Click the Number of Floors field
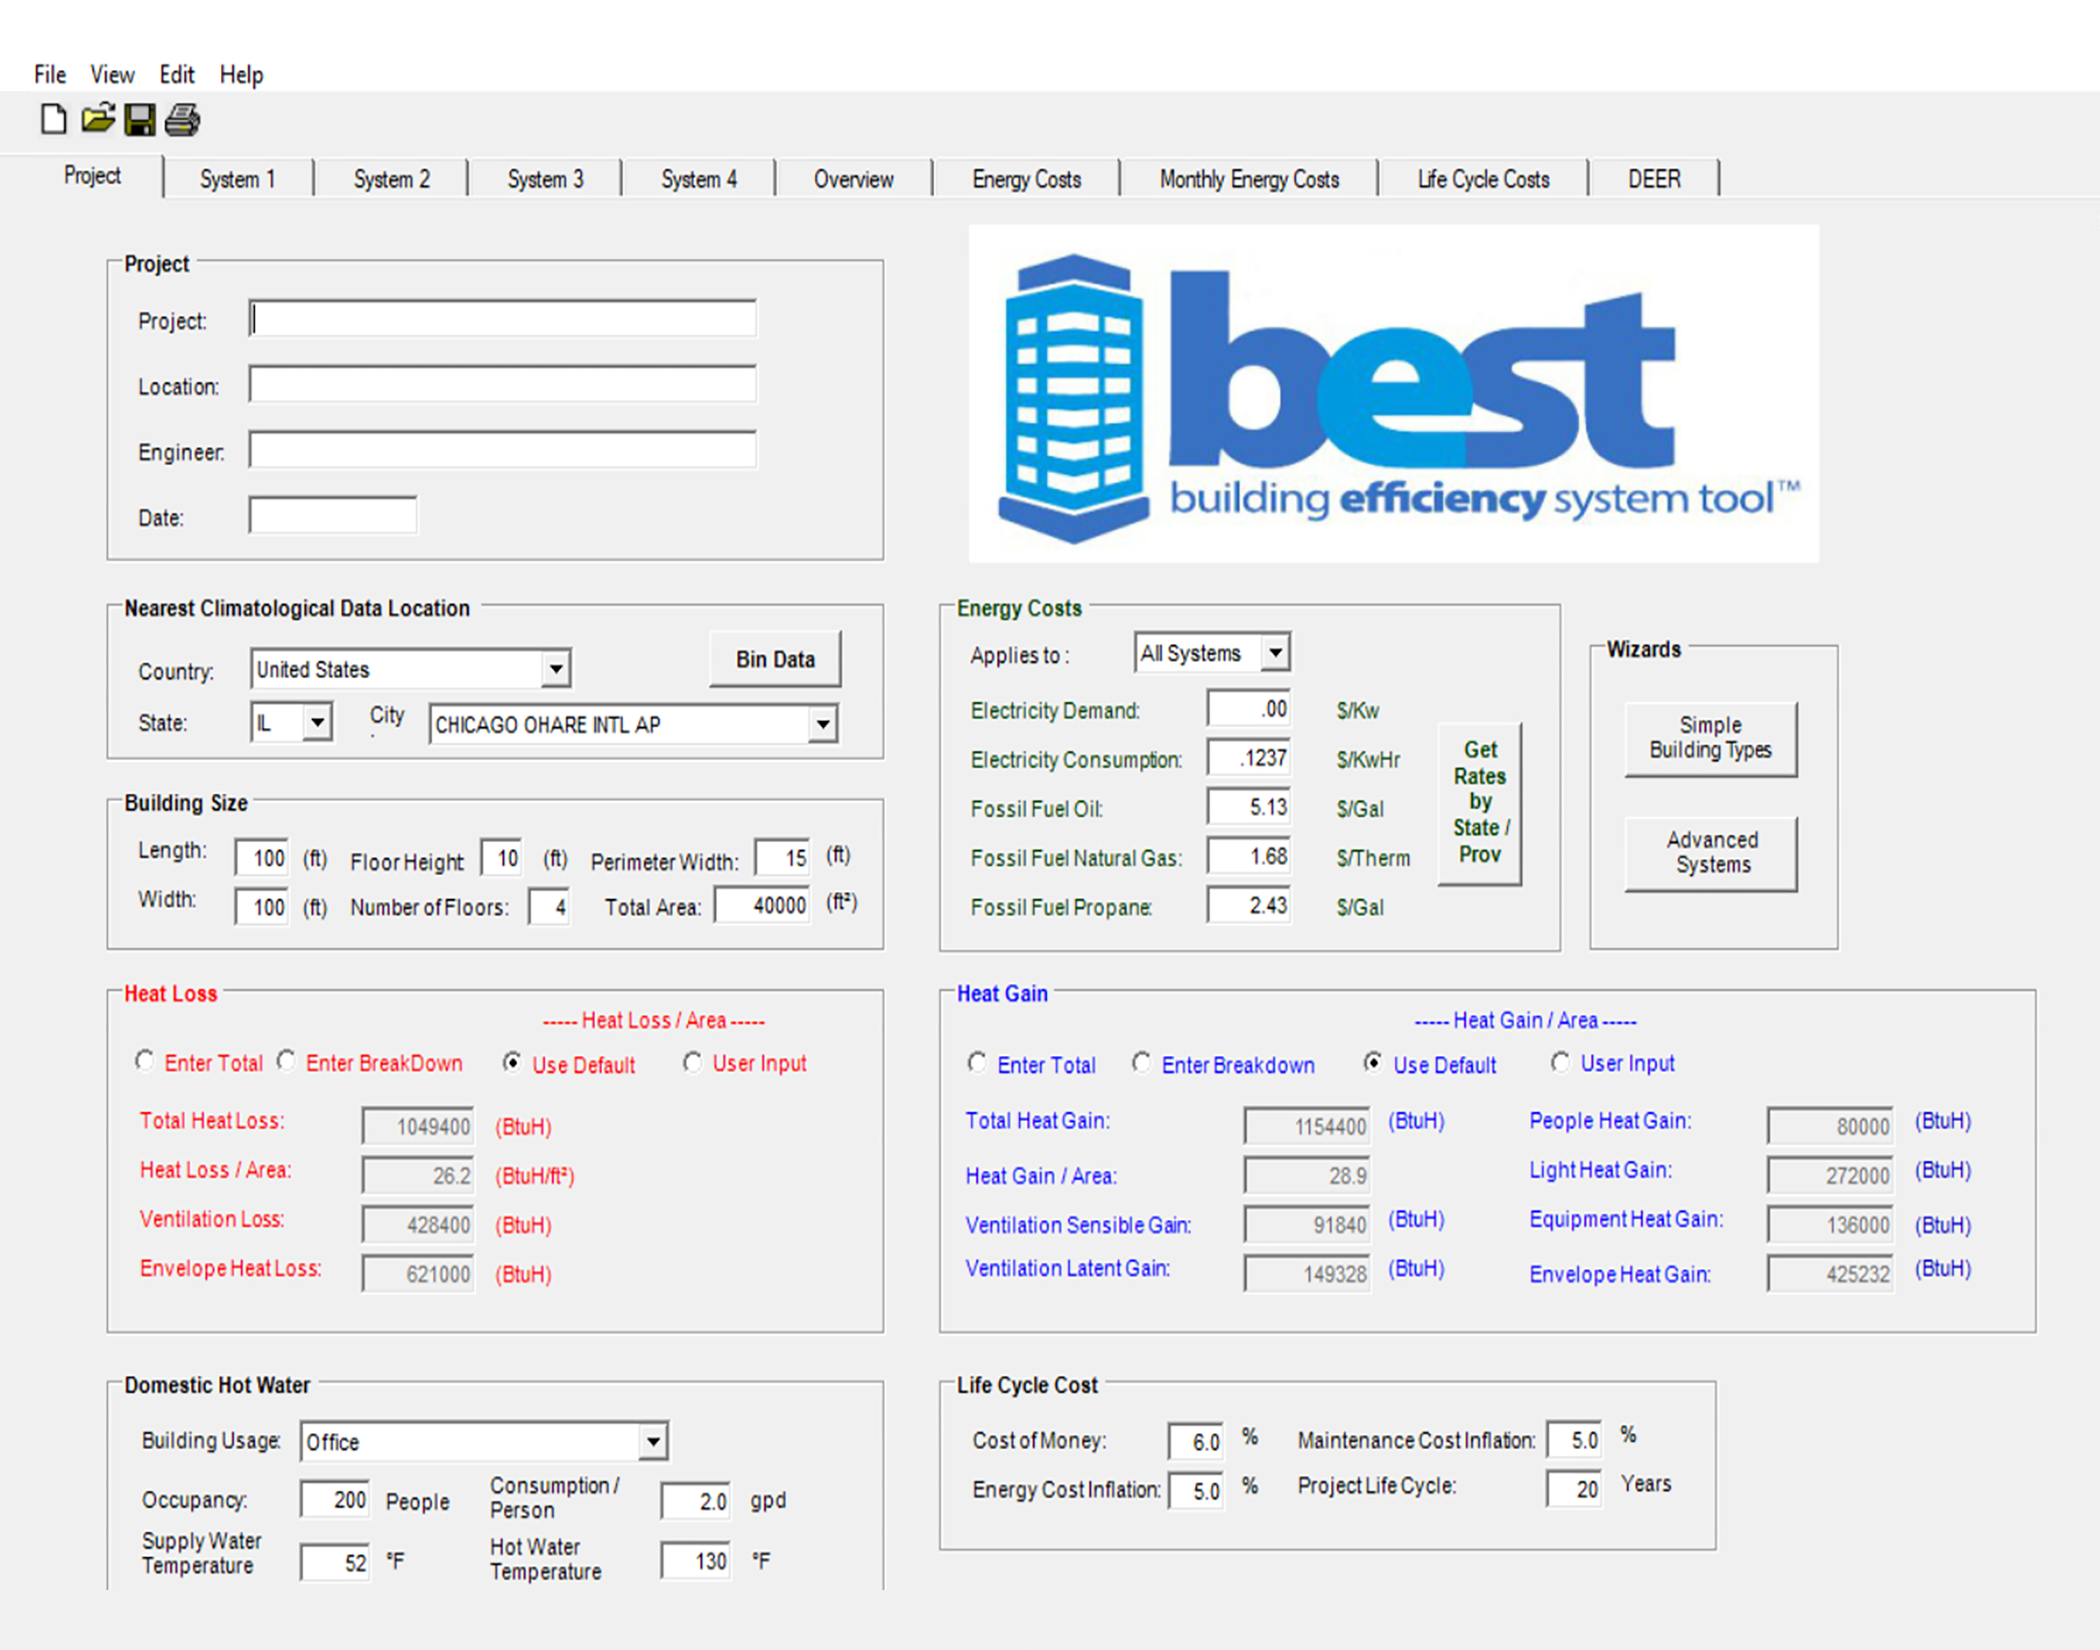 click(549, 907)
